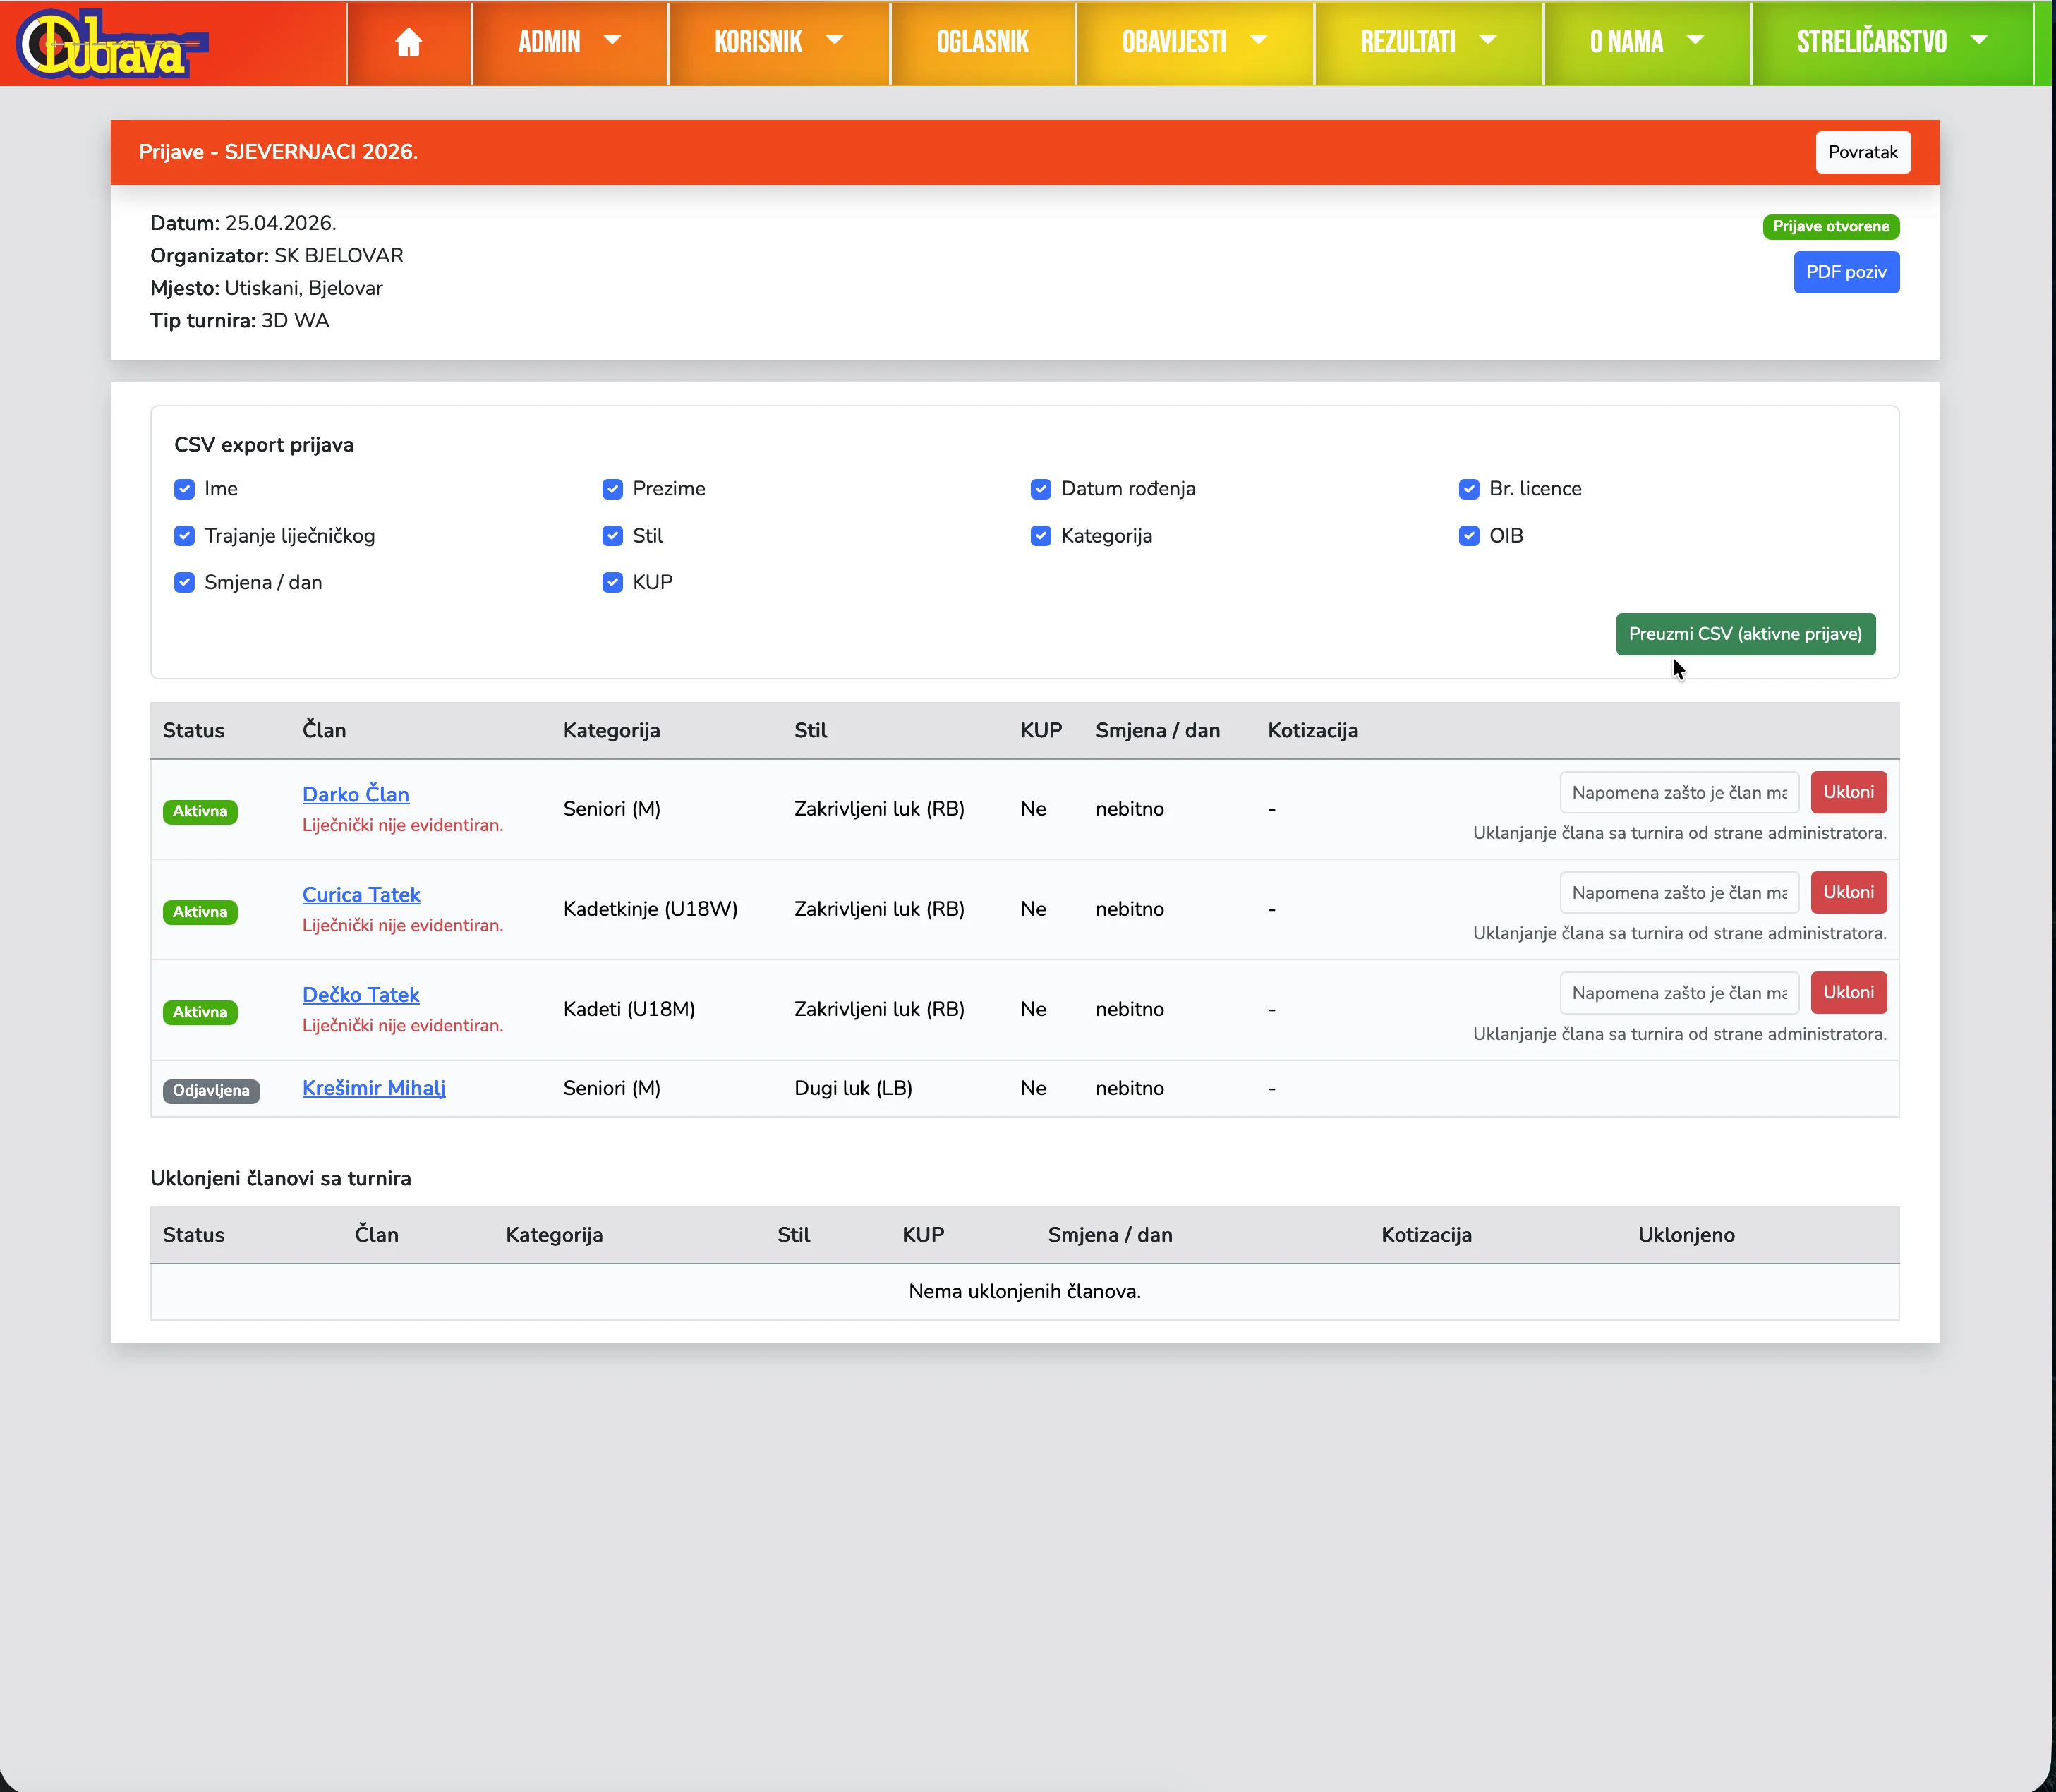
Task: Disable the Datum rođenja checkbox
Action: [x=1040, y=489]
